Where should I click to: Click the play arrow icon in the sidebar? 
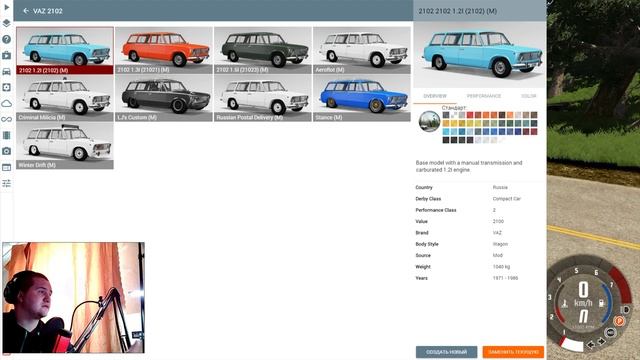pos(7,7)
